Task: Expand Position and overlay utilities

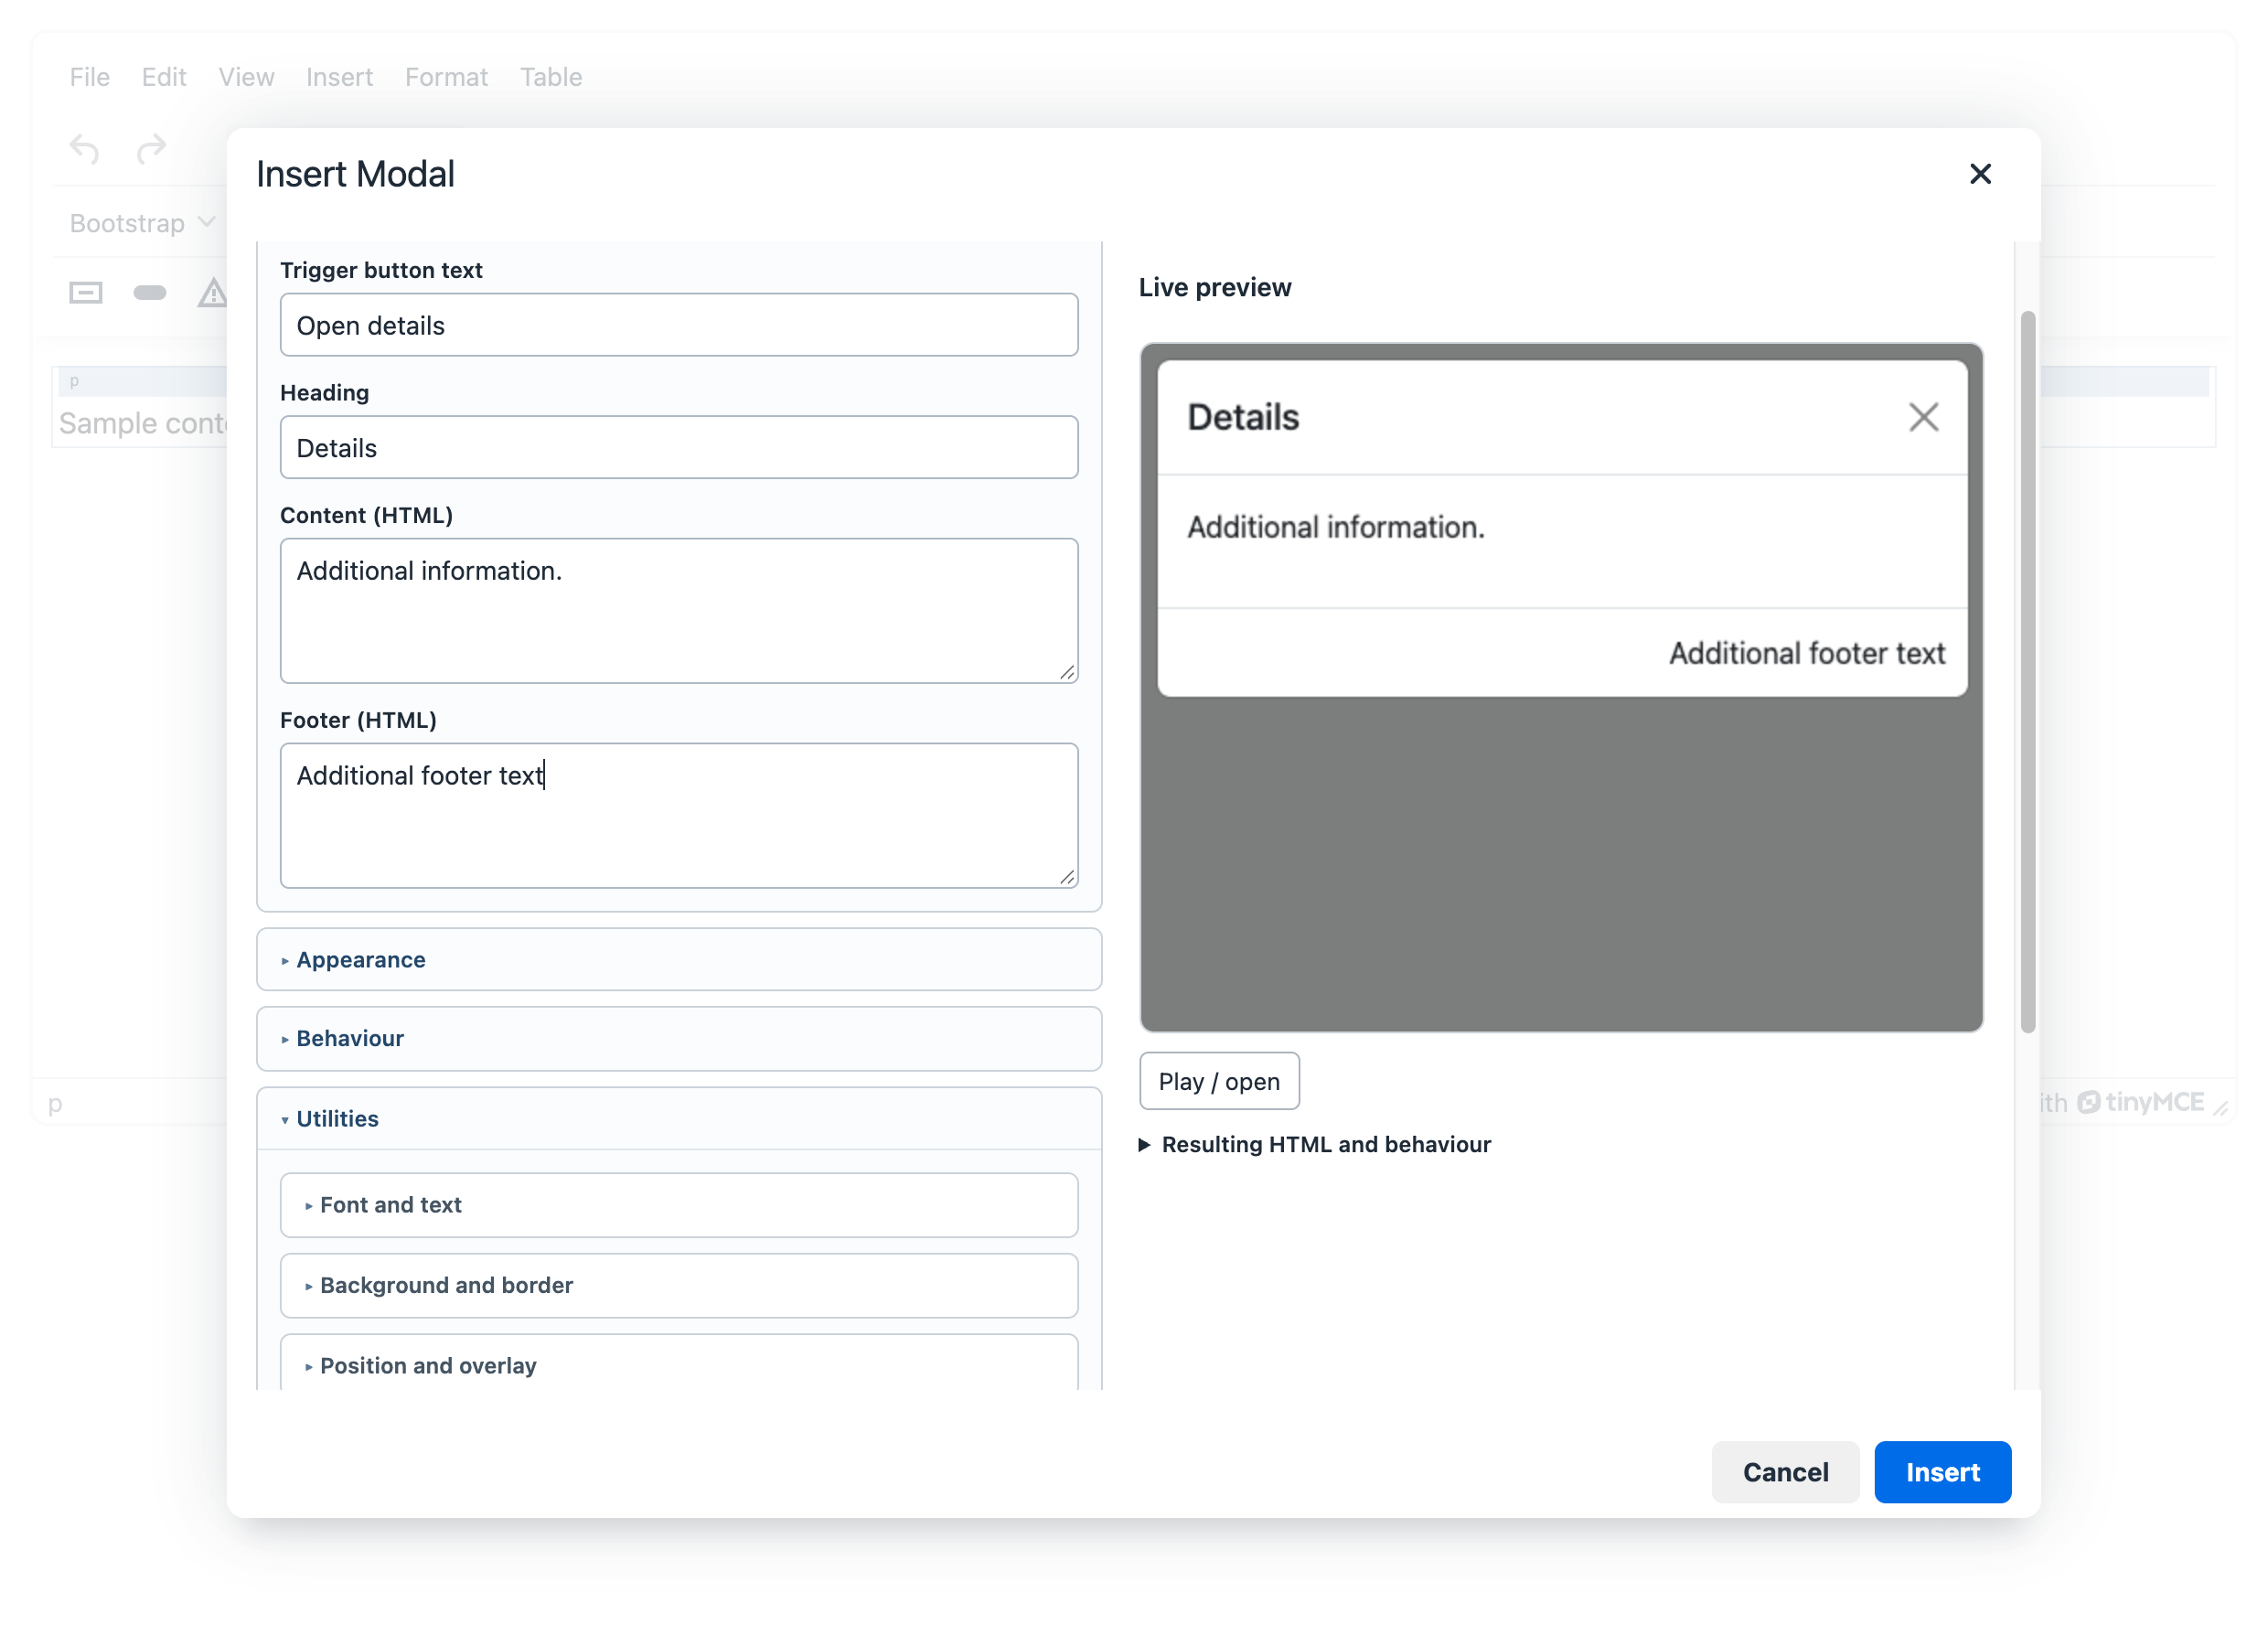Action: [679, 1364]
